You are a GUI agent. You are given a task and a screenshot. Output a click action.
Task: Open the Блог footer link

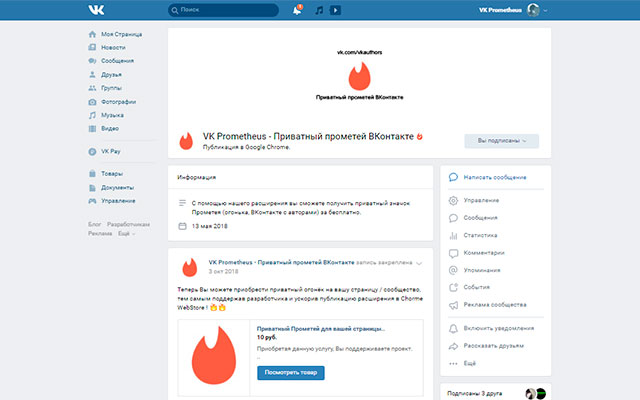click(x=94, y=224)
